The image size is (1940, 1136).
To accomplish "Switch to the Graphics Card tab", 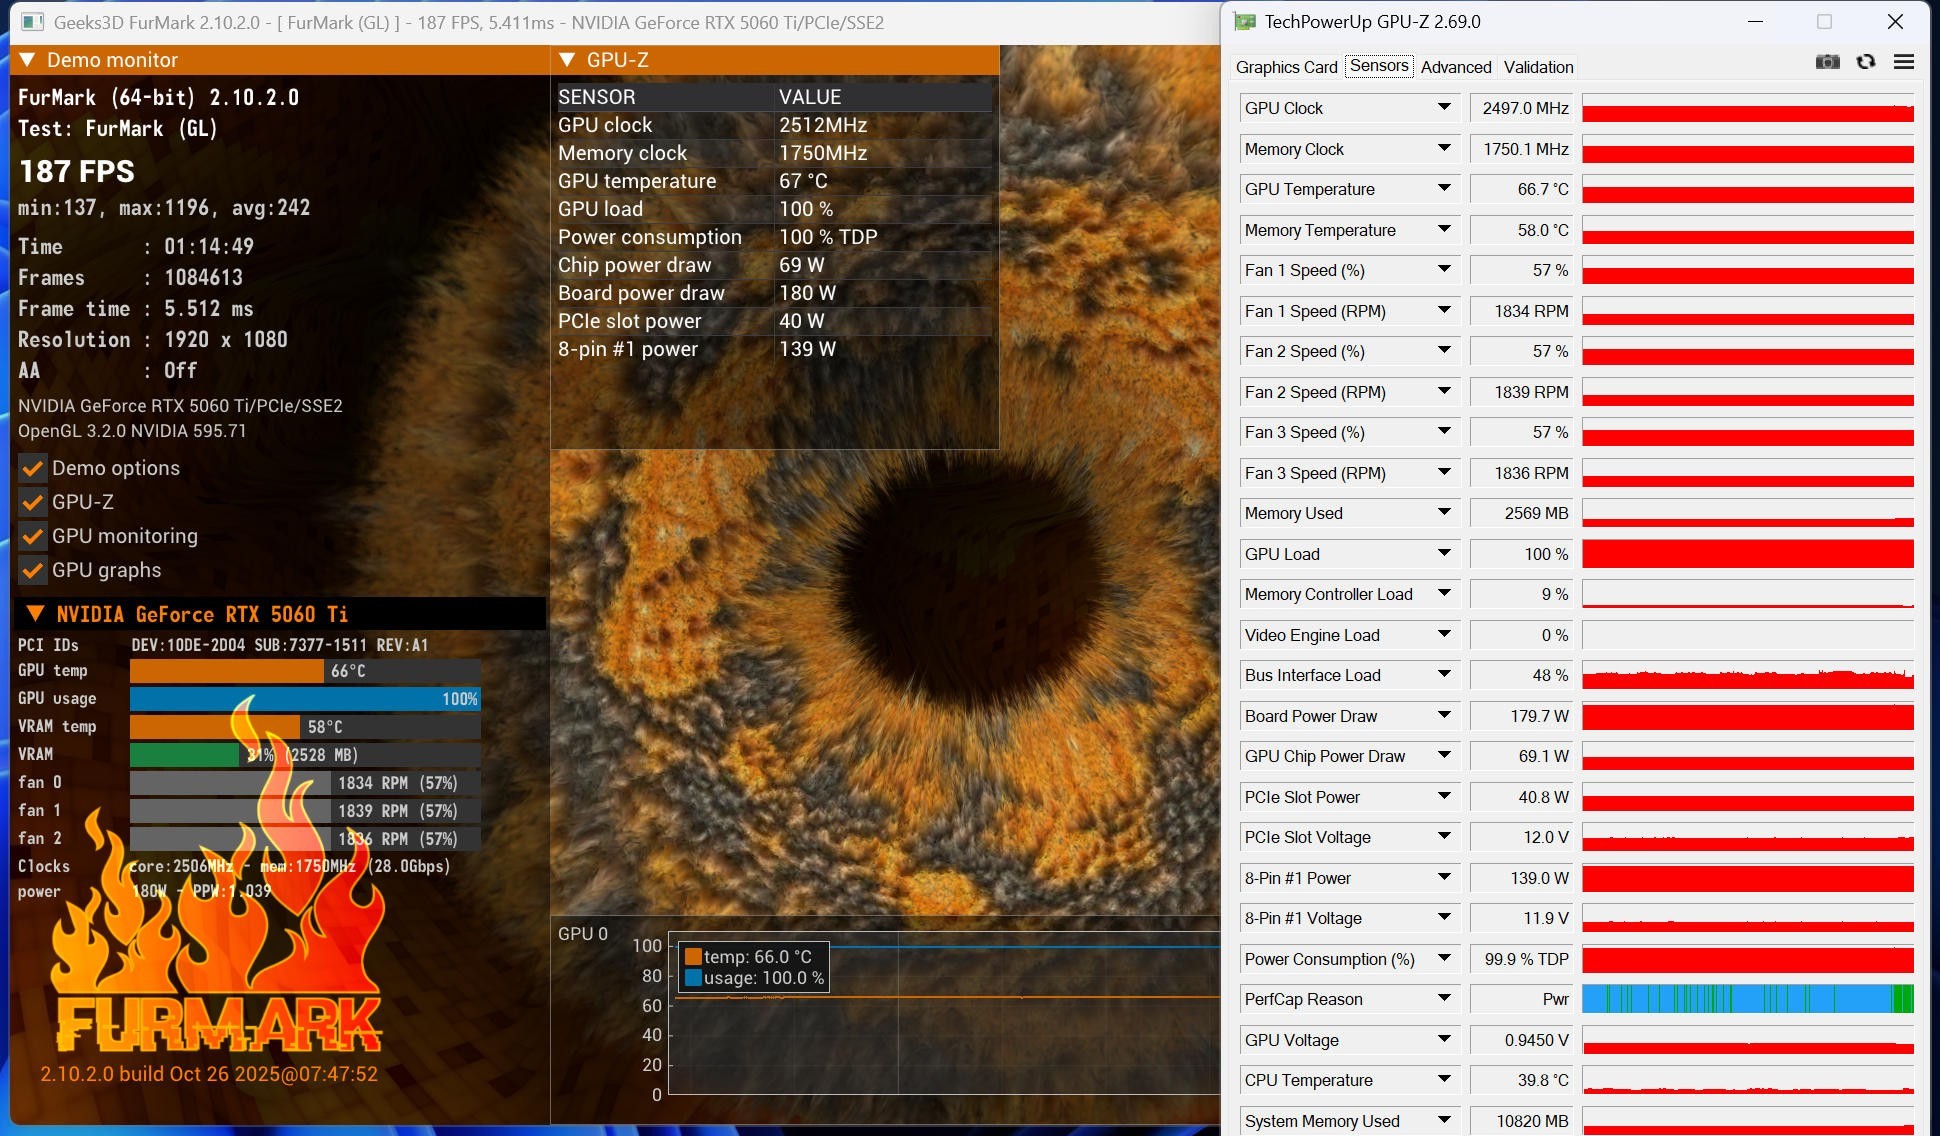I will [x=1286, y=67].
